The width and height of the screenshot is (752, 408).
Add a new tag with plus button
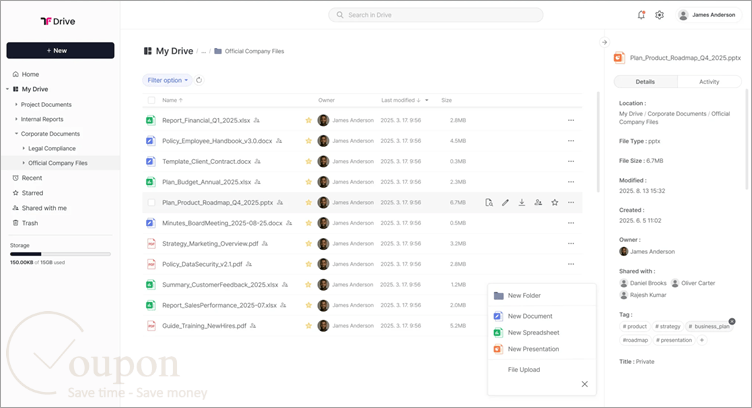click(702, 340)
